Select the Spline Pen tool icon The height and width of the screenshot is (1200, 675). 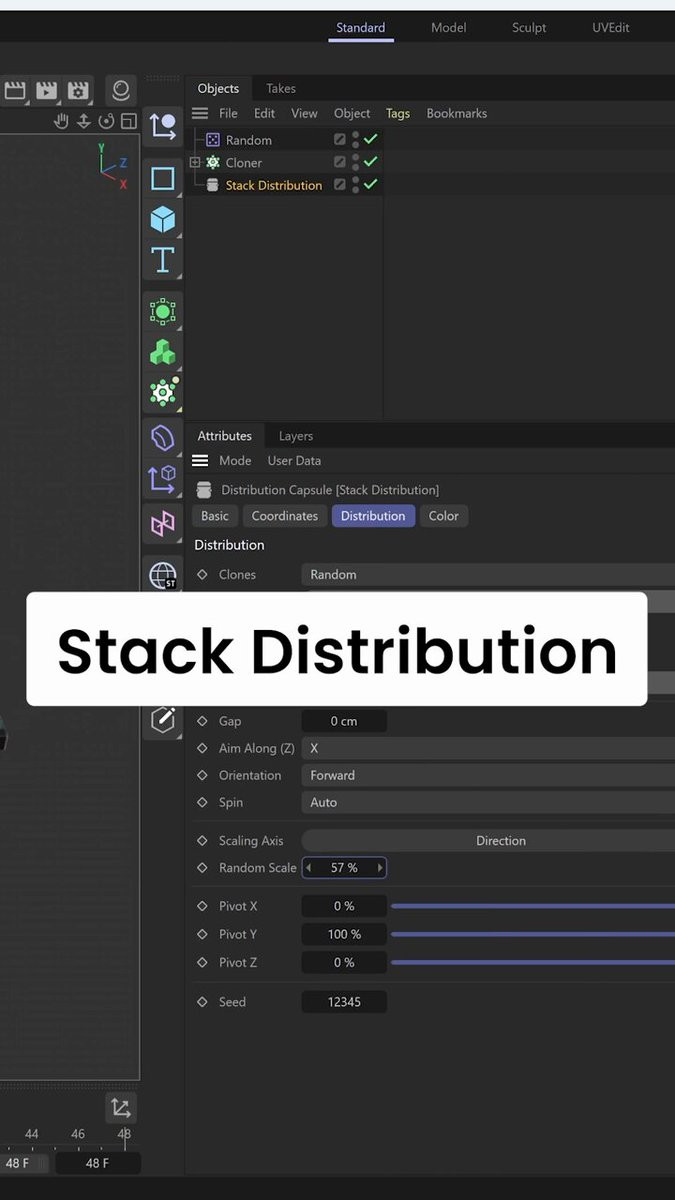click(162, 126)
